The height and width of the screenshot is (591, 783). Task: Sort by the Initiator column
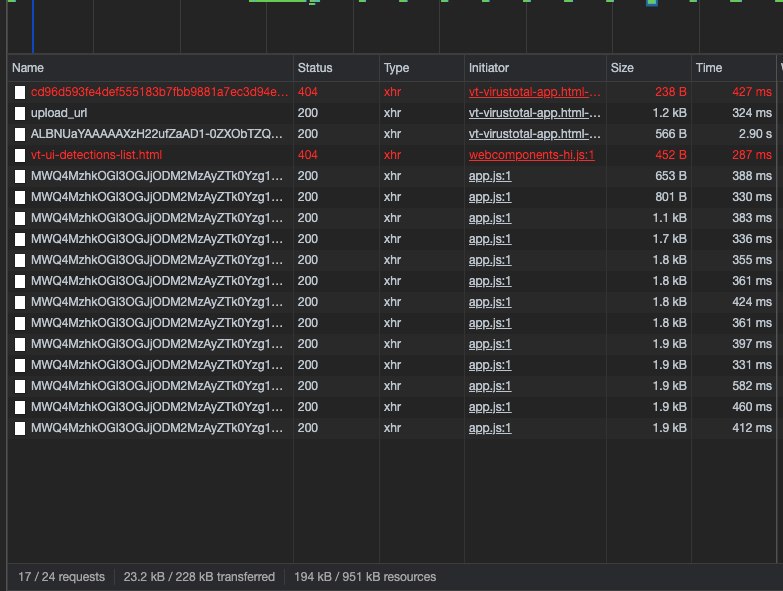489,68
